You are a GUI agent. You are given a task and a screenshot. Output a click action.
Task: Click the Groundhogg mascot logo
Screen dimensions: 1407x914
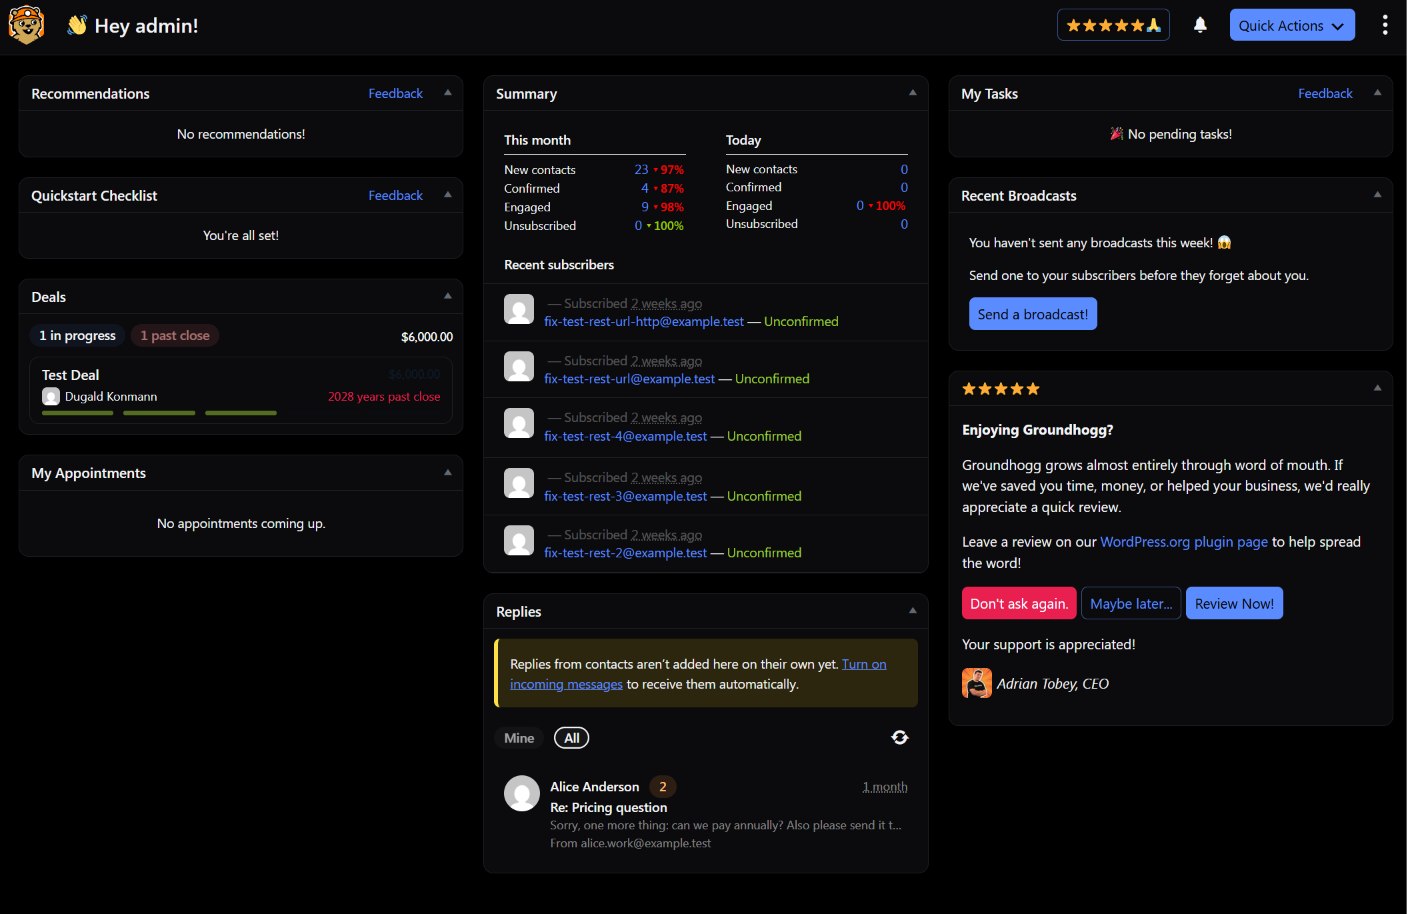click(26, 25)
